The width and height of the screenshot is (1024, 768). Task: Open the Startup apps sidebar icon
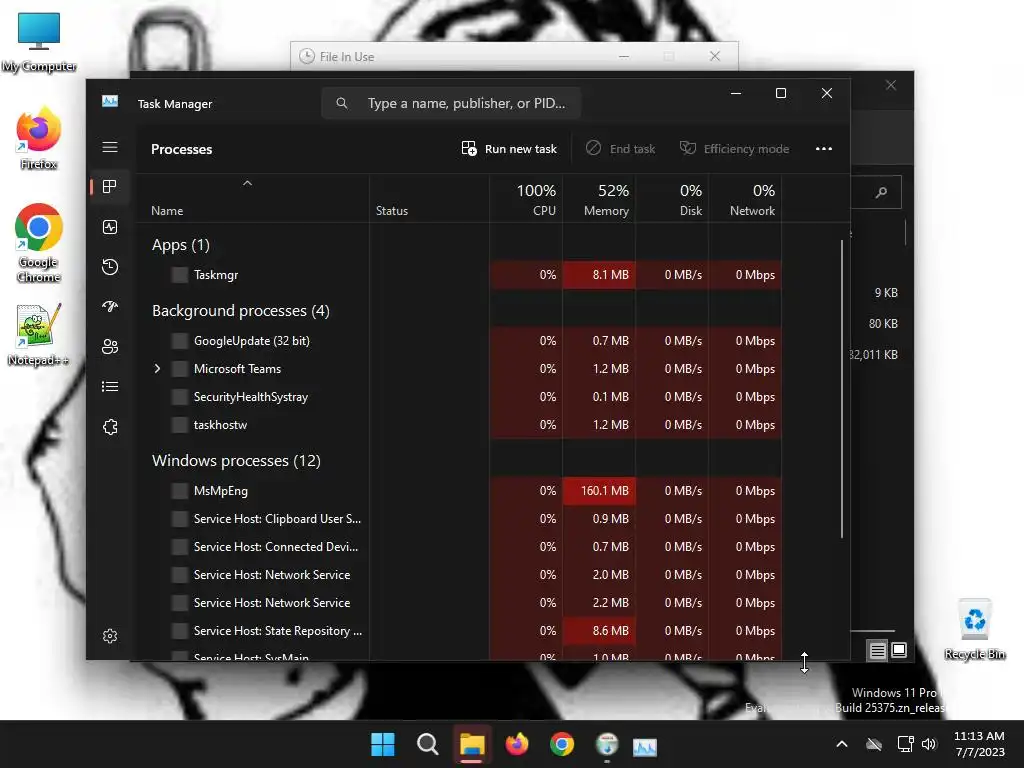click(110, 306)
